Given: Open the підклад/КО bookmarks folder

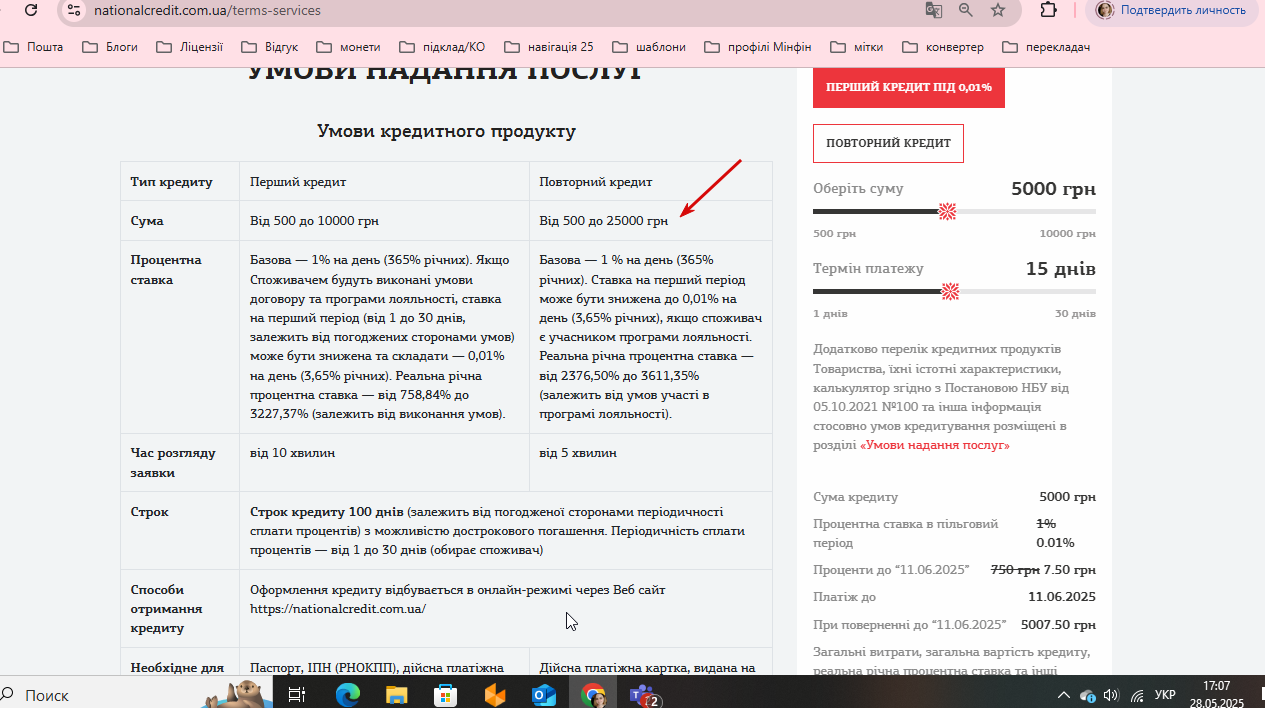Looking at the screenshot, I should pos(442,47).
